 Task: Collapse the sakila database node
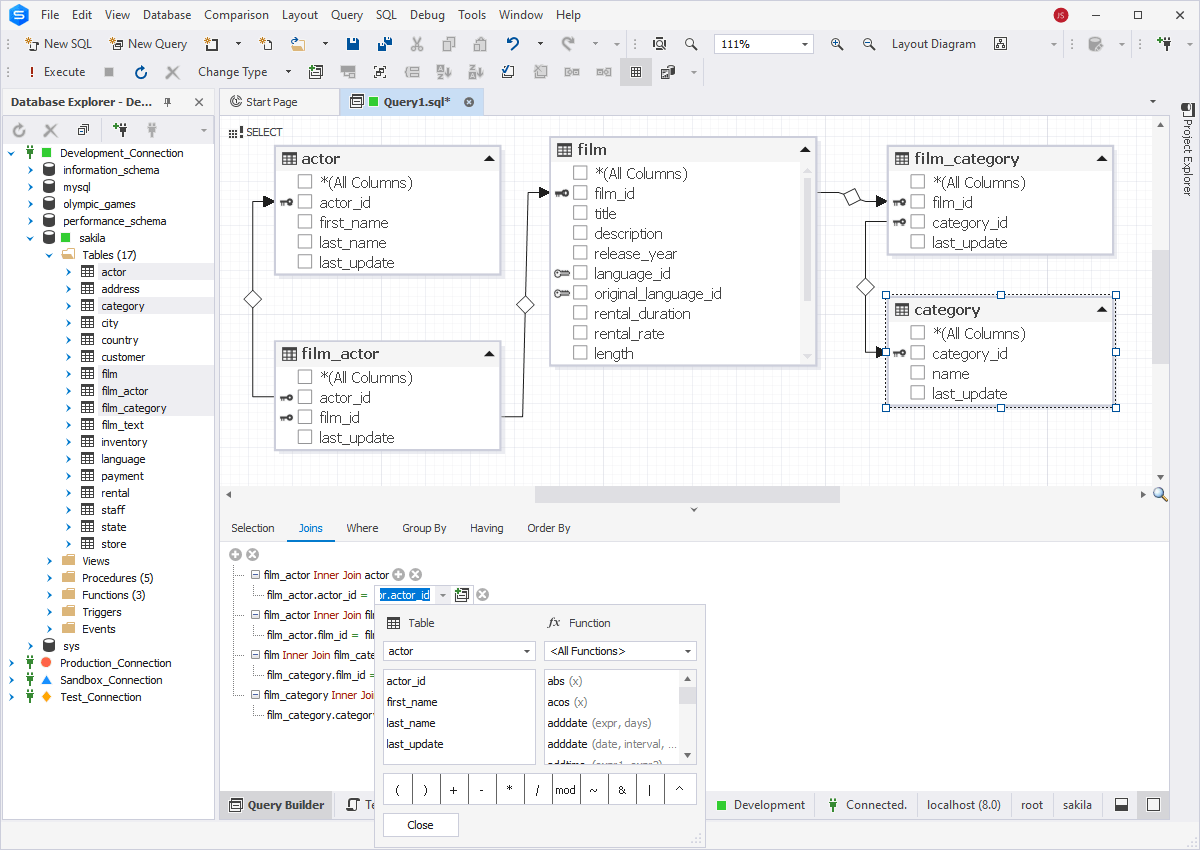tap(30, 238)
